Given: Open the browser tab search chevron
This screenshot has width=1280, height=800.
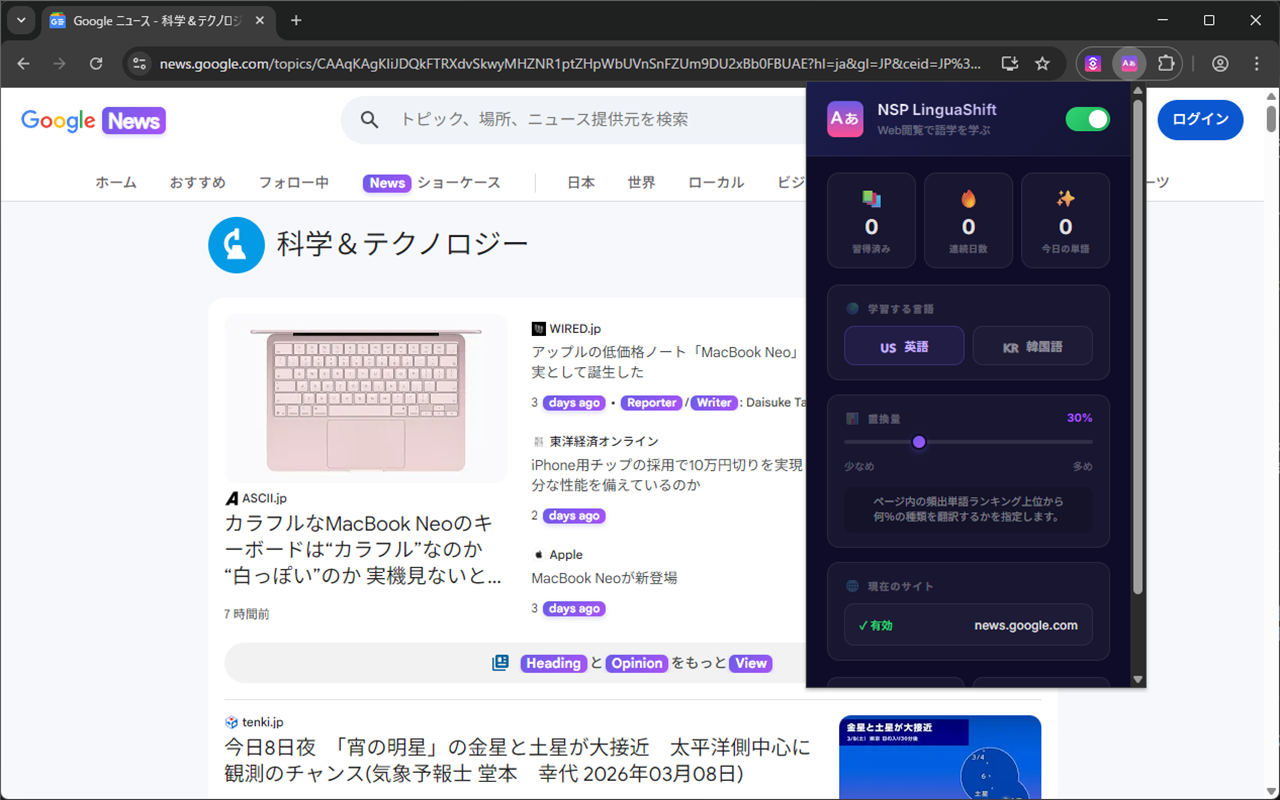Looking at the screenshot, I should (20, 20).
